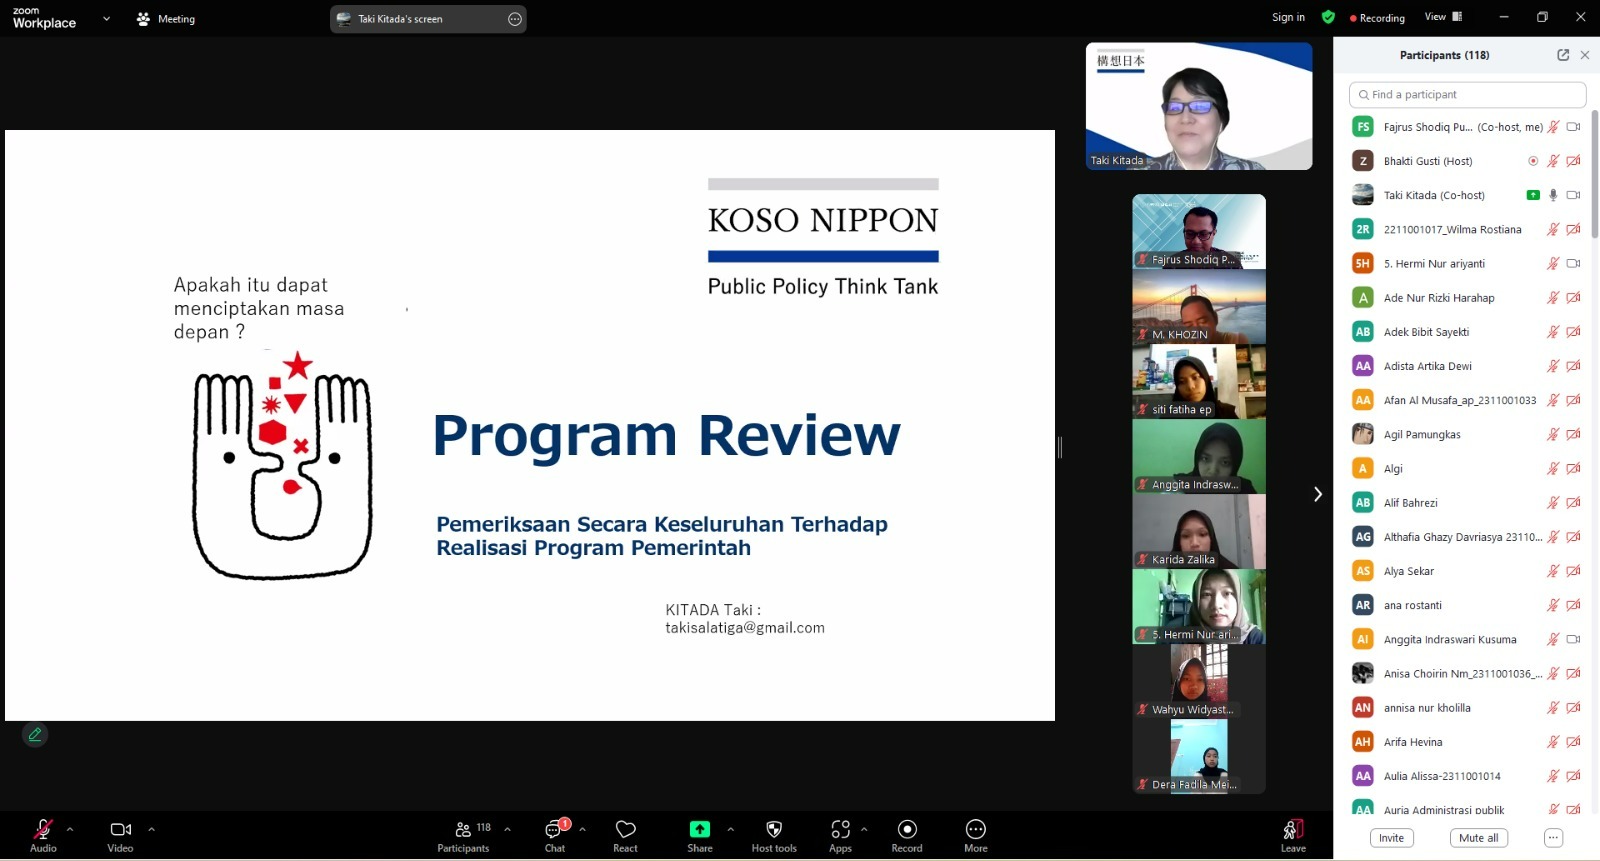Select Dera Fadila video tile
This screenshot has width=1600, height=861.
point(1199,757)
